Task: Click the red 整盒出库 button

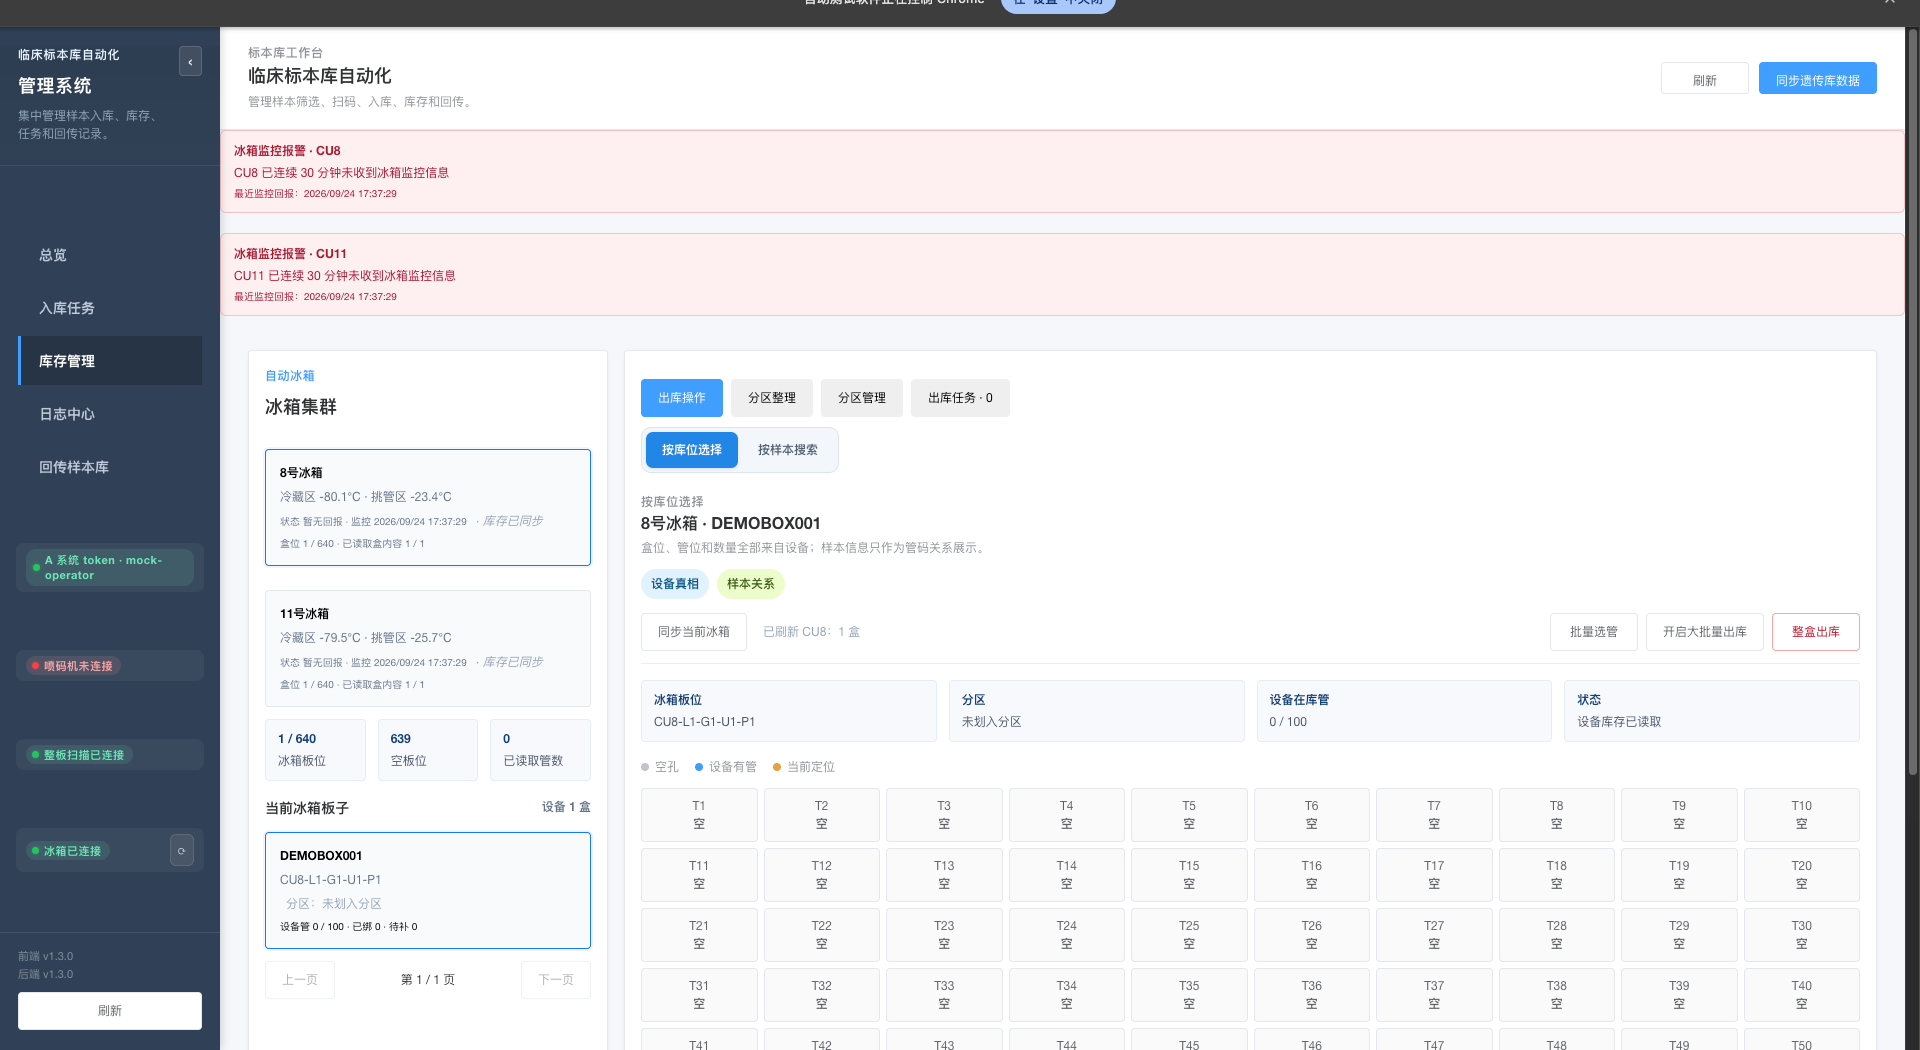Action: [1816, 632]
